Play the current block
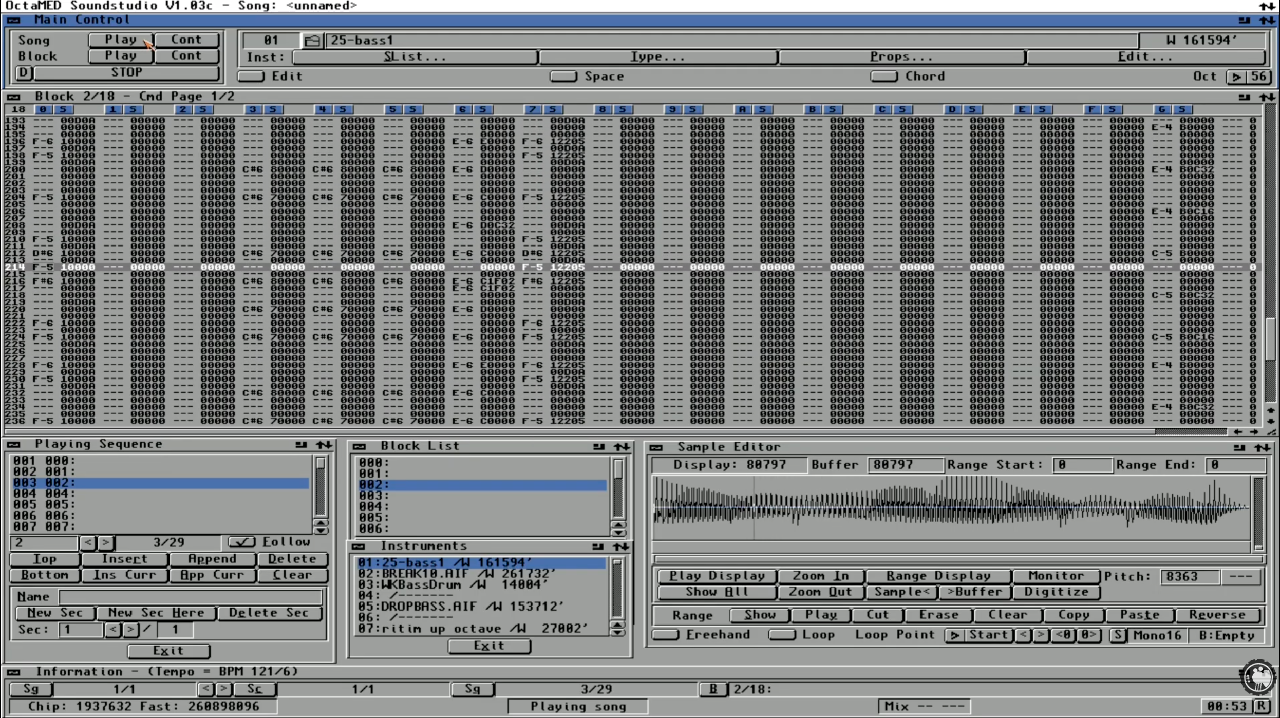This screenshot has width=1280, height=718. [x=120, y=56]
